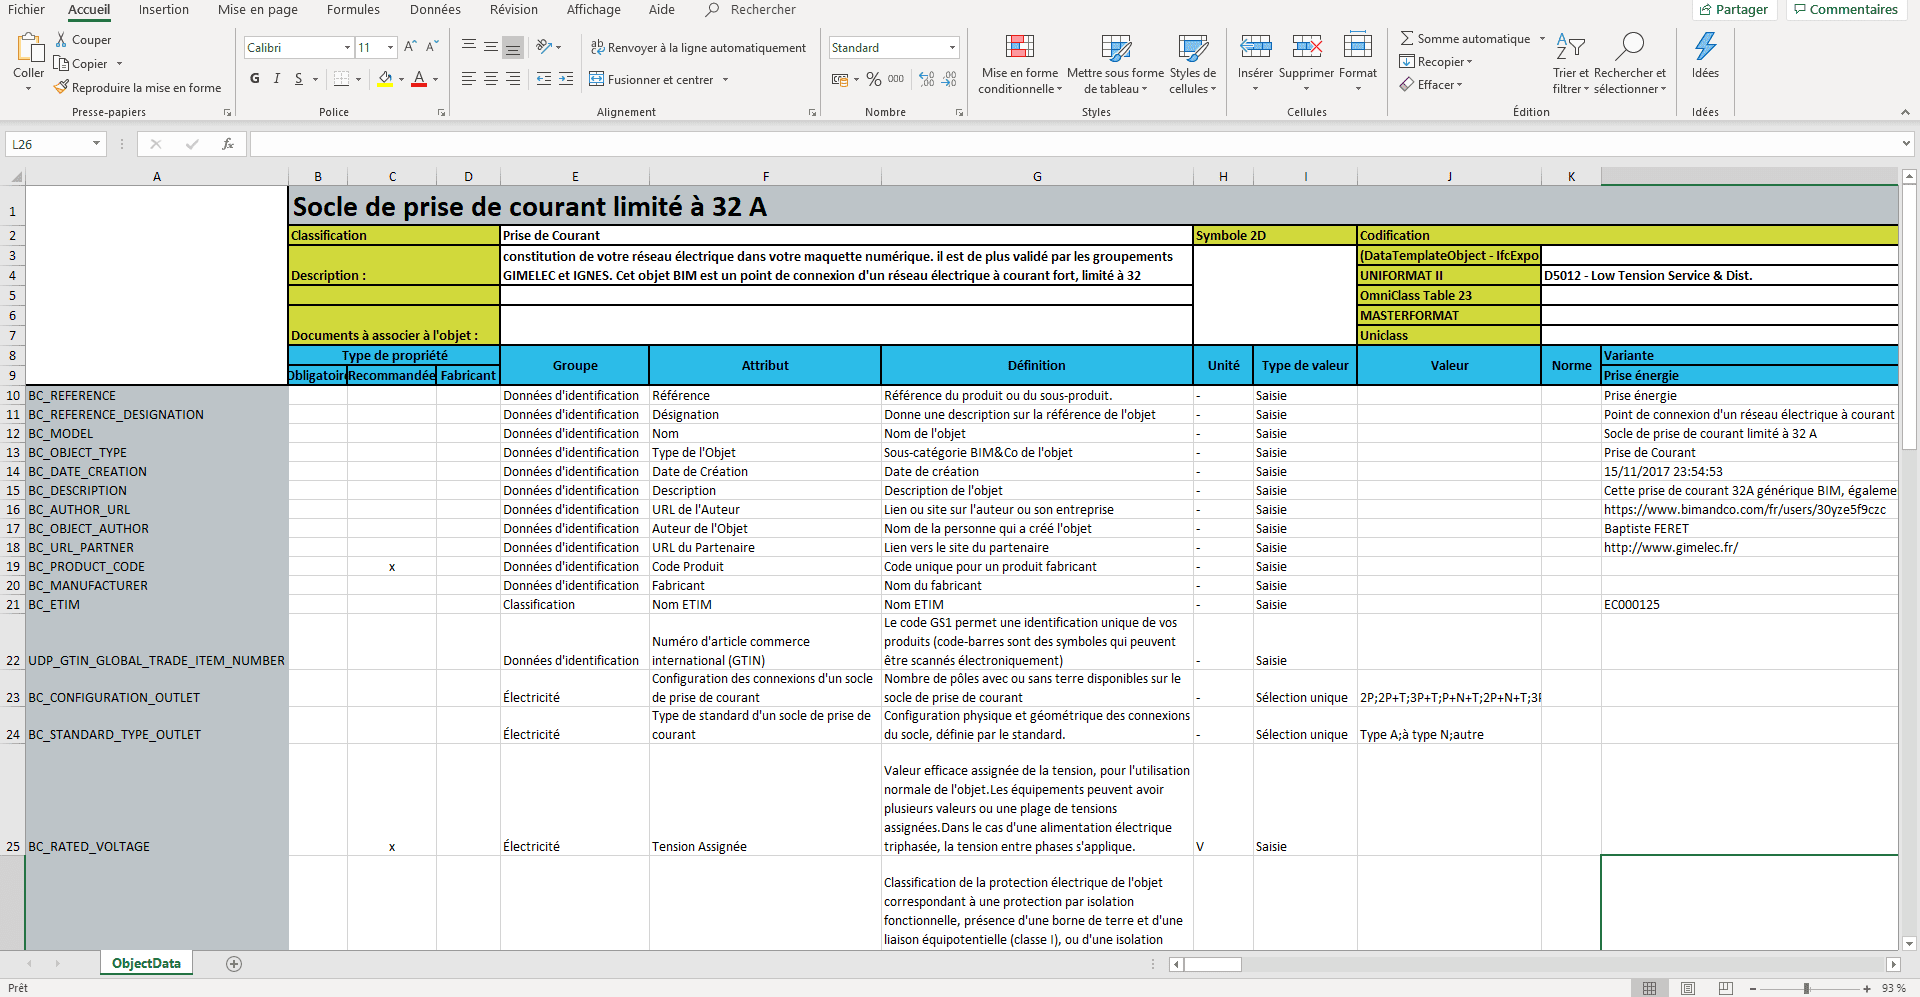Toggle italic I formatting
Screen dimensions: 1920x997
point(277,79)
